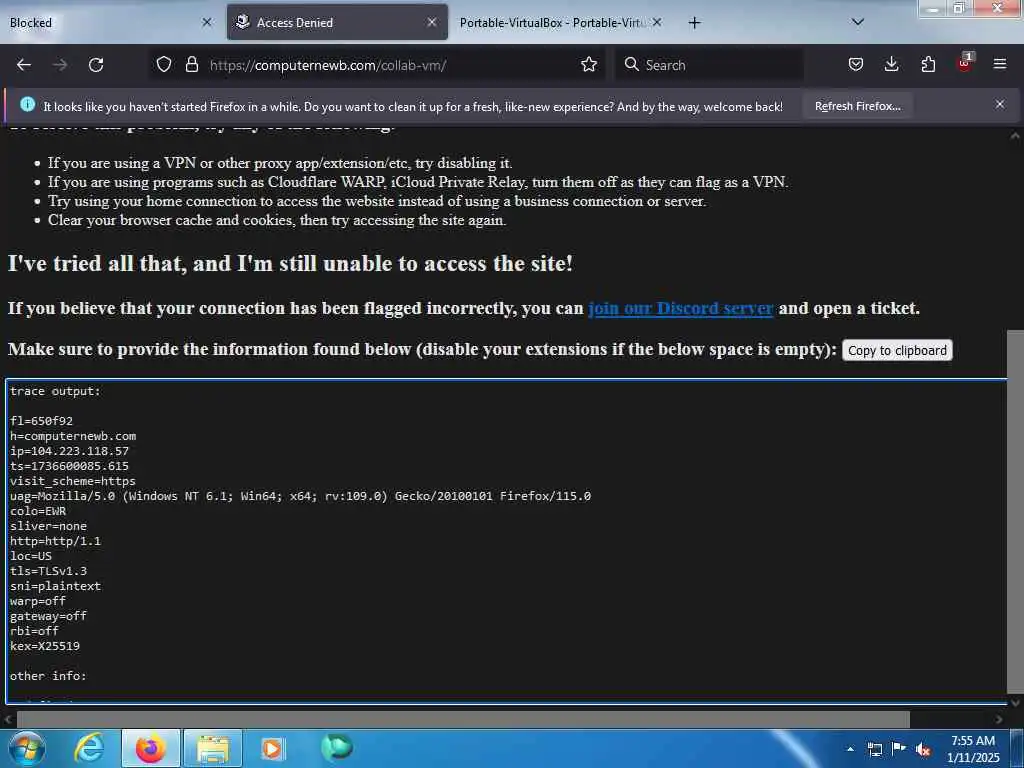Click the green bubble app in taskbar
Viewport: 1024px width, 768px height.
pos(337,748)
